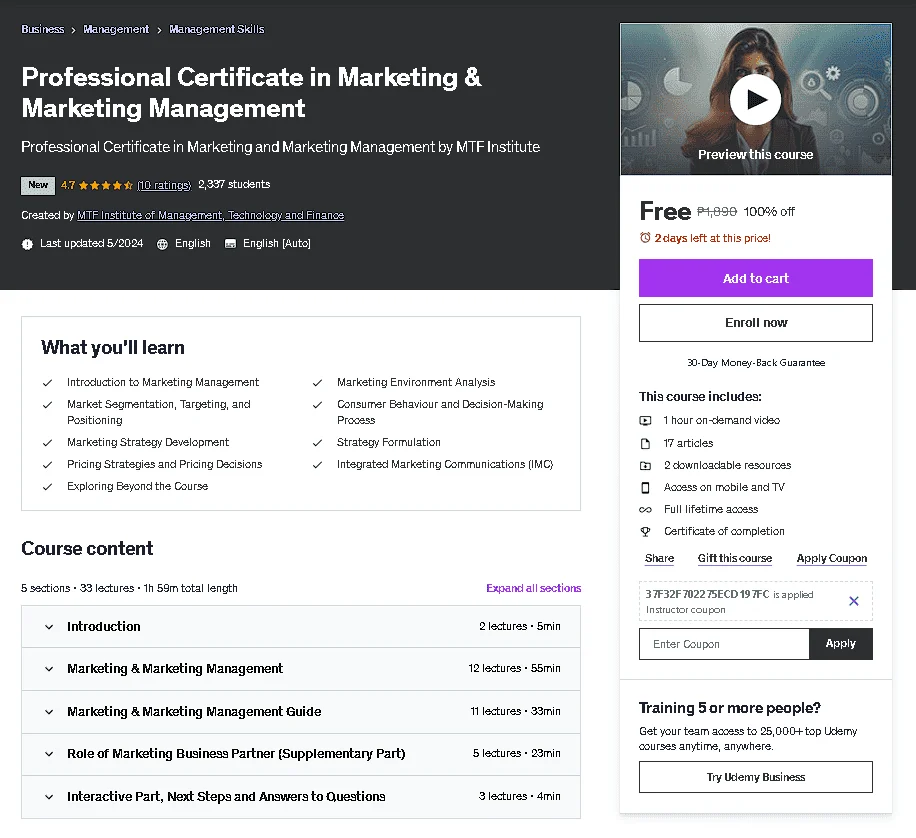The width and height of the screenshot is (916, 838).
Task: Click the checkmark beside Integrated Marketing Communications
Action: coord(317,465)
